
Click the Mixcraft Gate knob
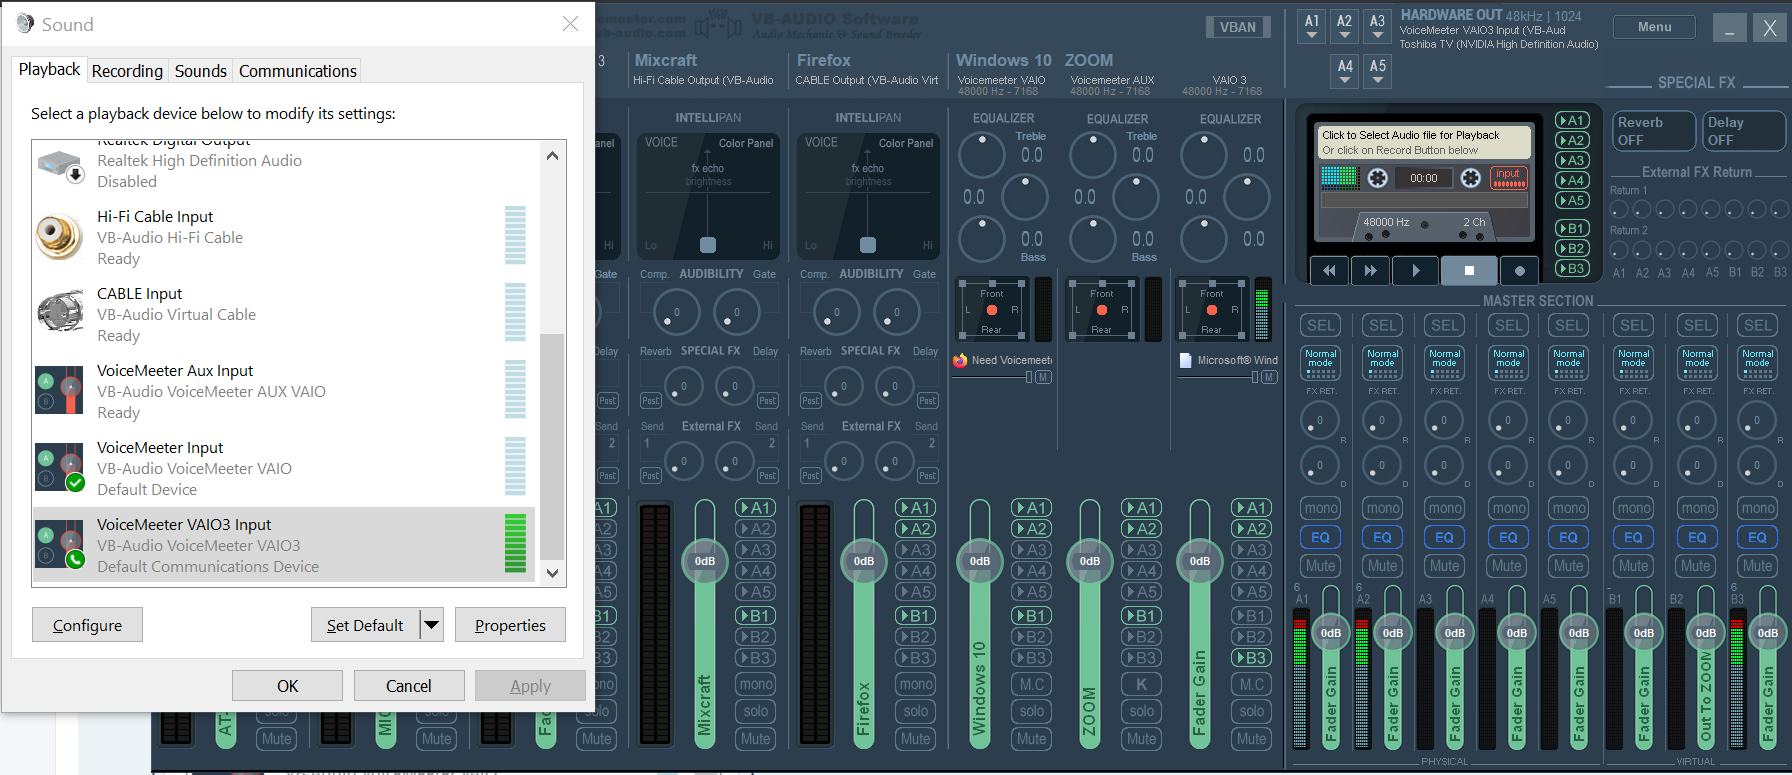pyautogui.click(x=737, y=313)
